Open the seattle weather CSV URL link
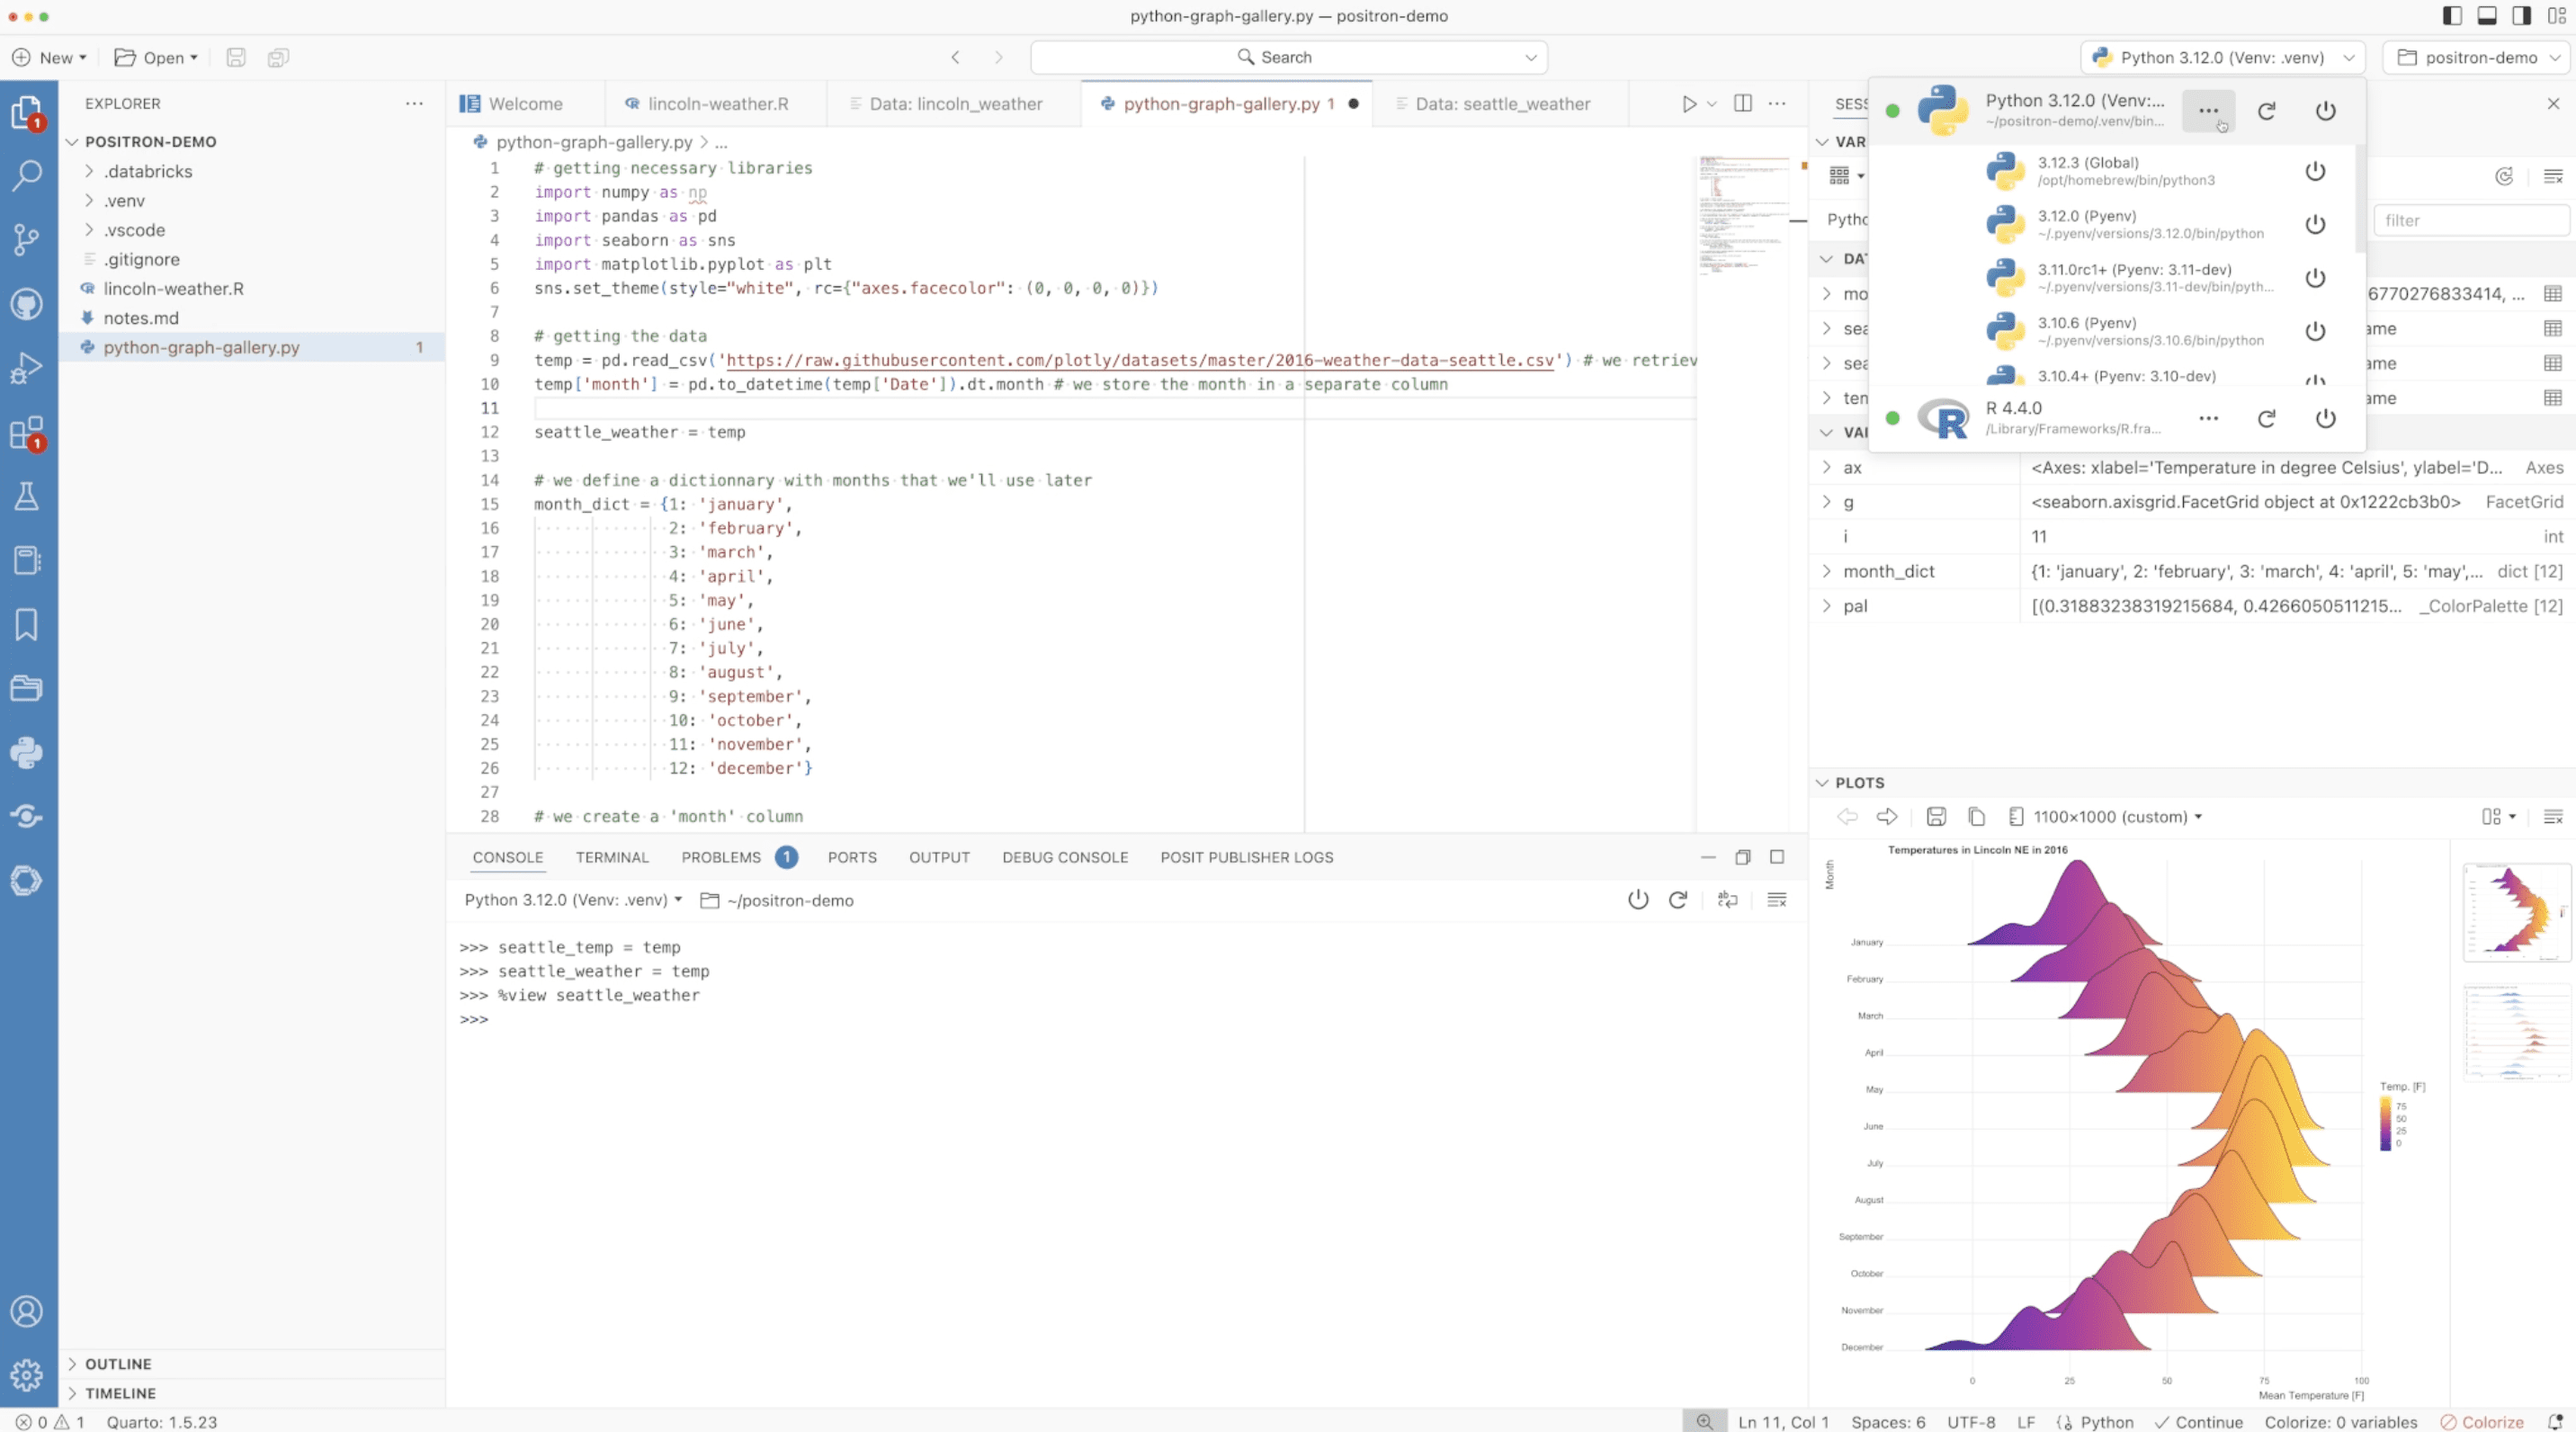 1140,360
